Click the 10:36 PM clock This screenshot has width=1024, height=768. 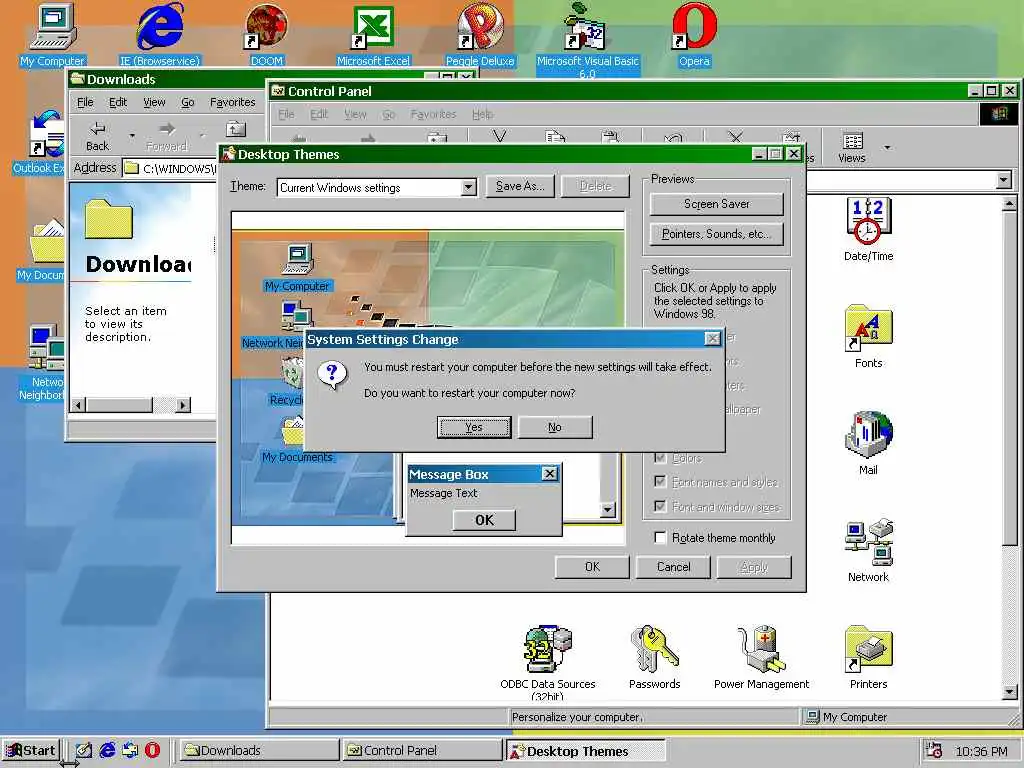point(980,751)
